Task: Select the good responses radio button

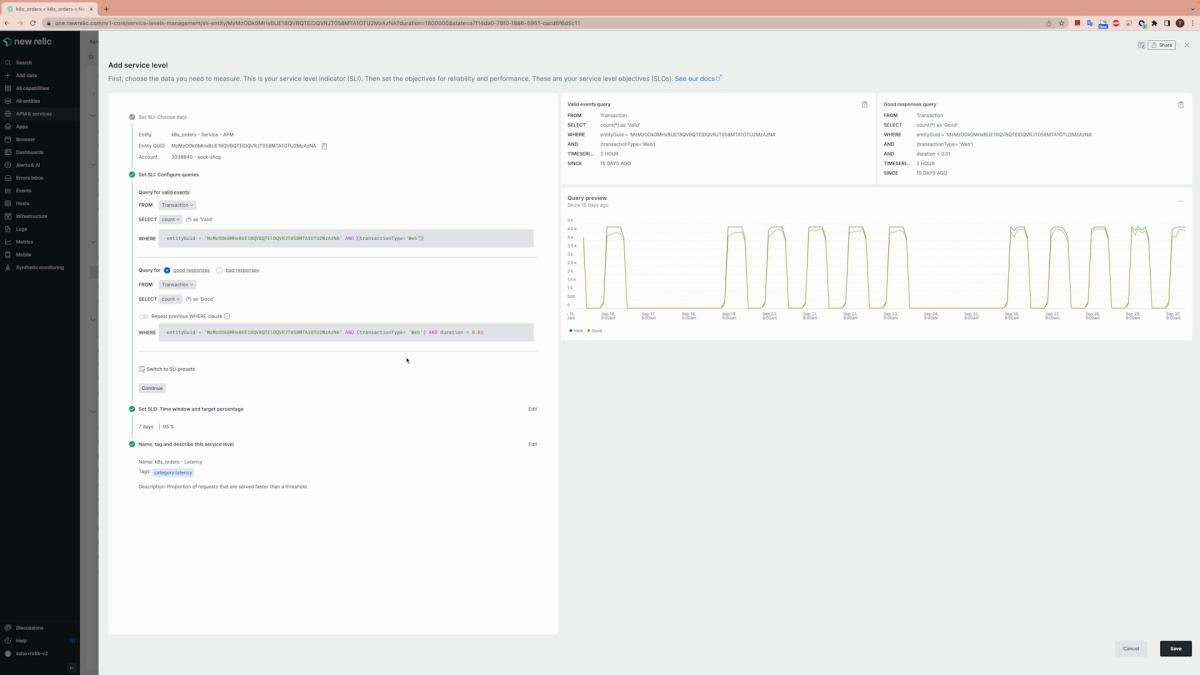Action: tap(167, 270)
